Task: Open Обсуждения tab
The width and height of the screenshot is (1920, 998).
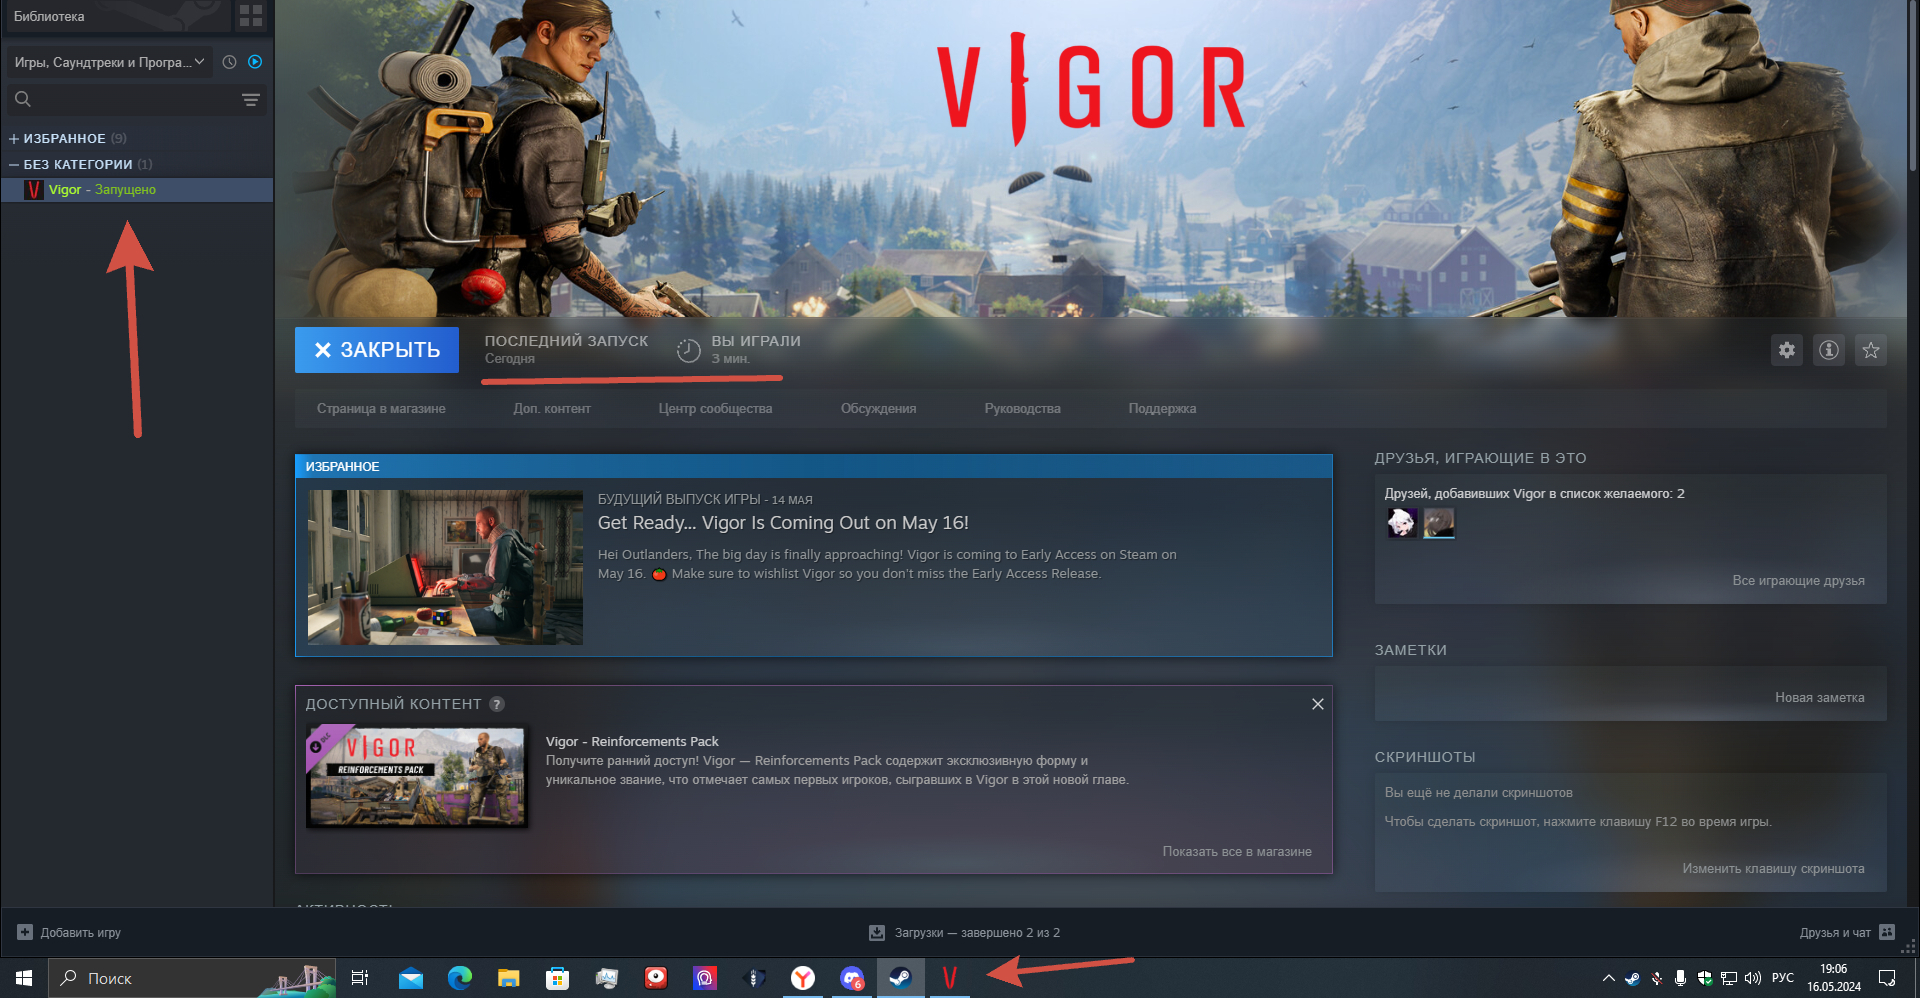Action: point(878,408)
